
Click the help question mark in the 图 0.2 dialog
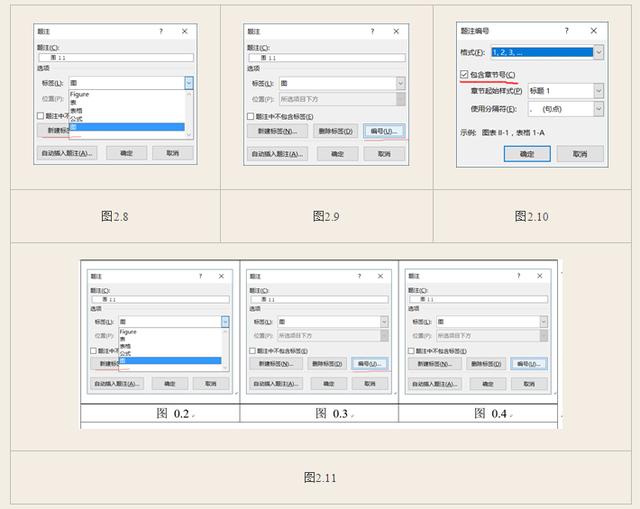(x=200, y=276)
